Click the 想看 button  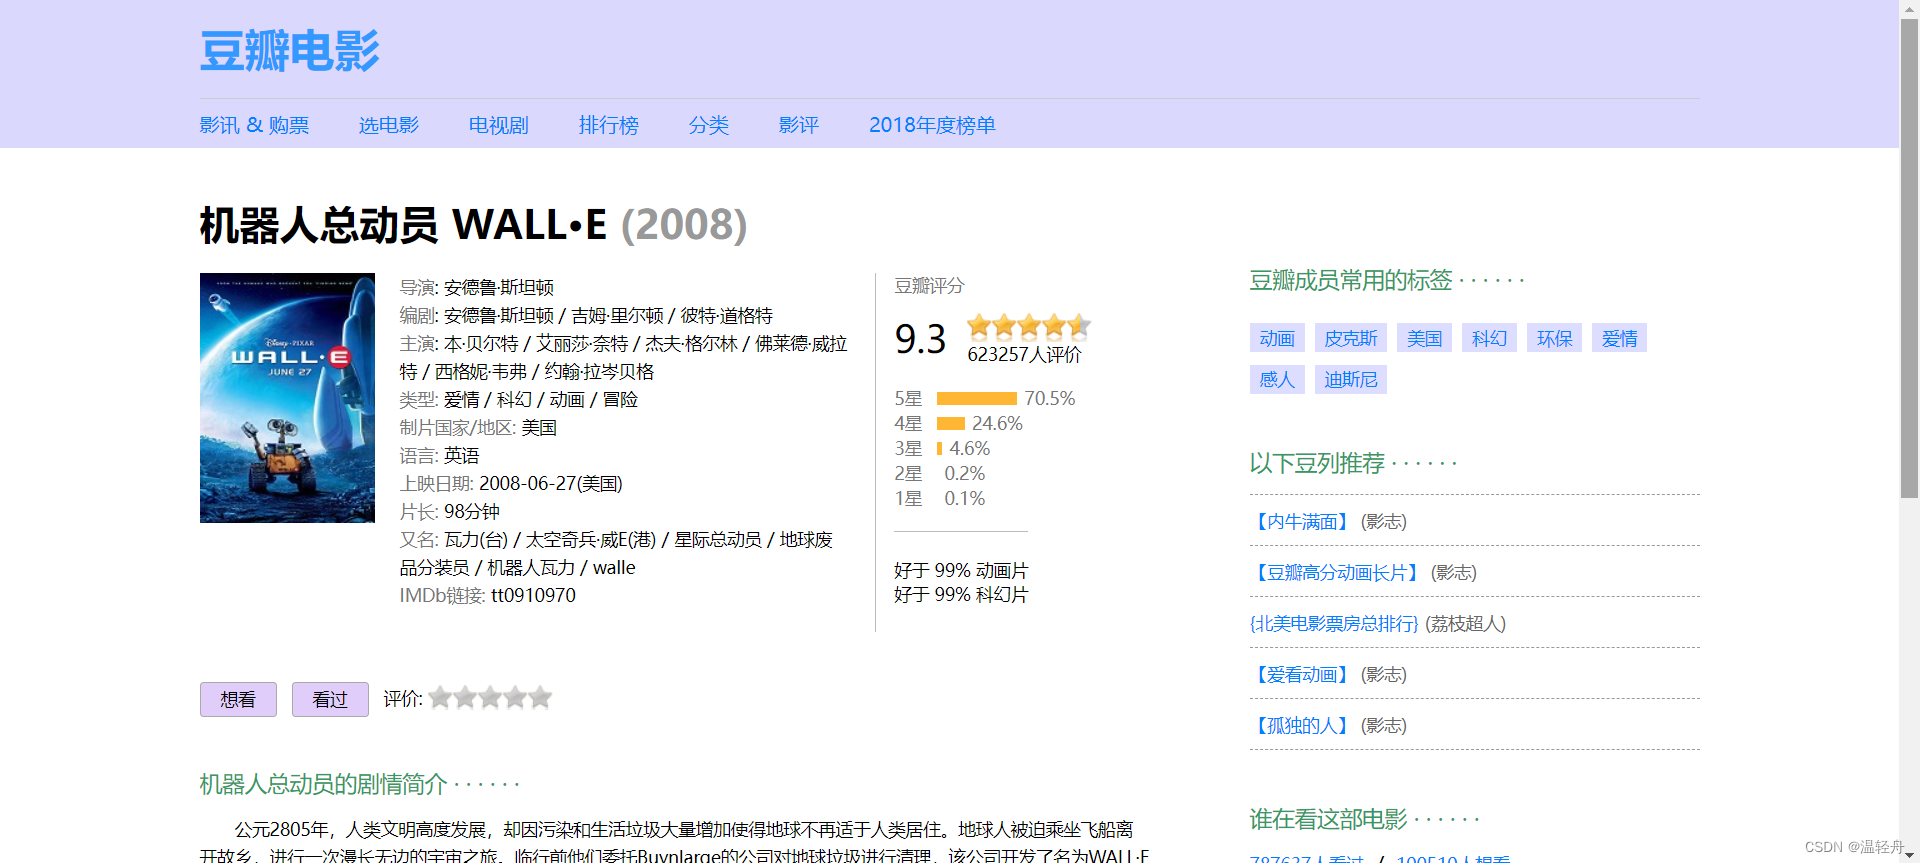click(238, 699)
